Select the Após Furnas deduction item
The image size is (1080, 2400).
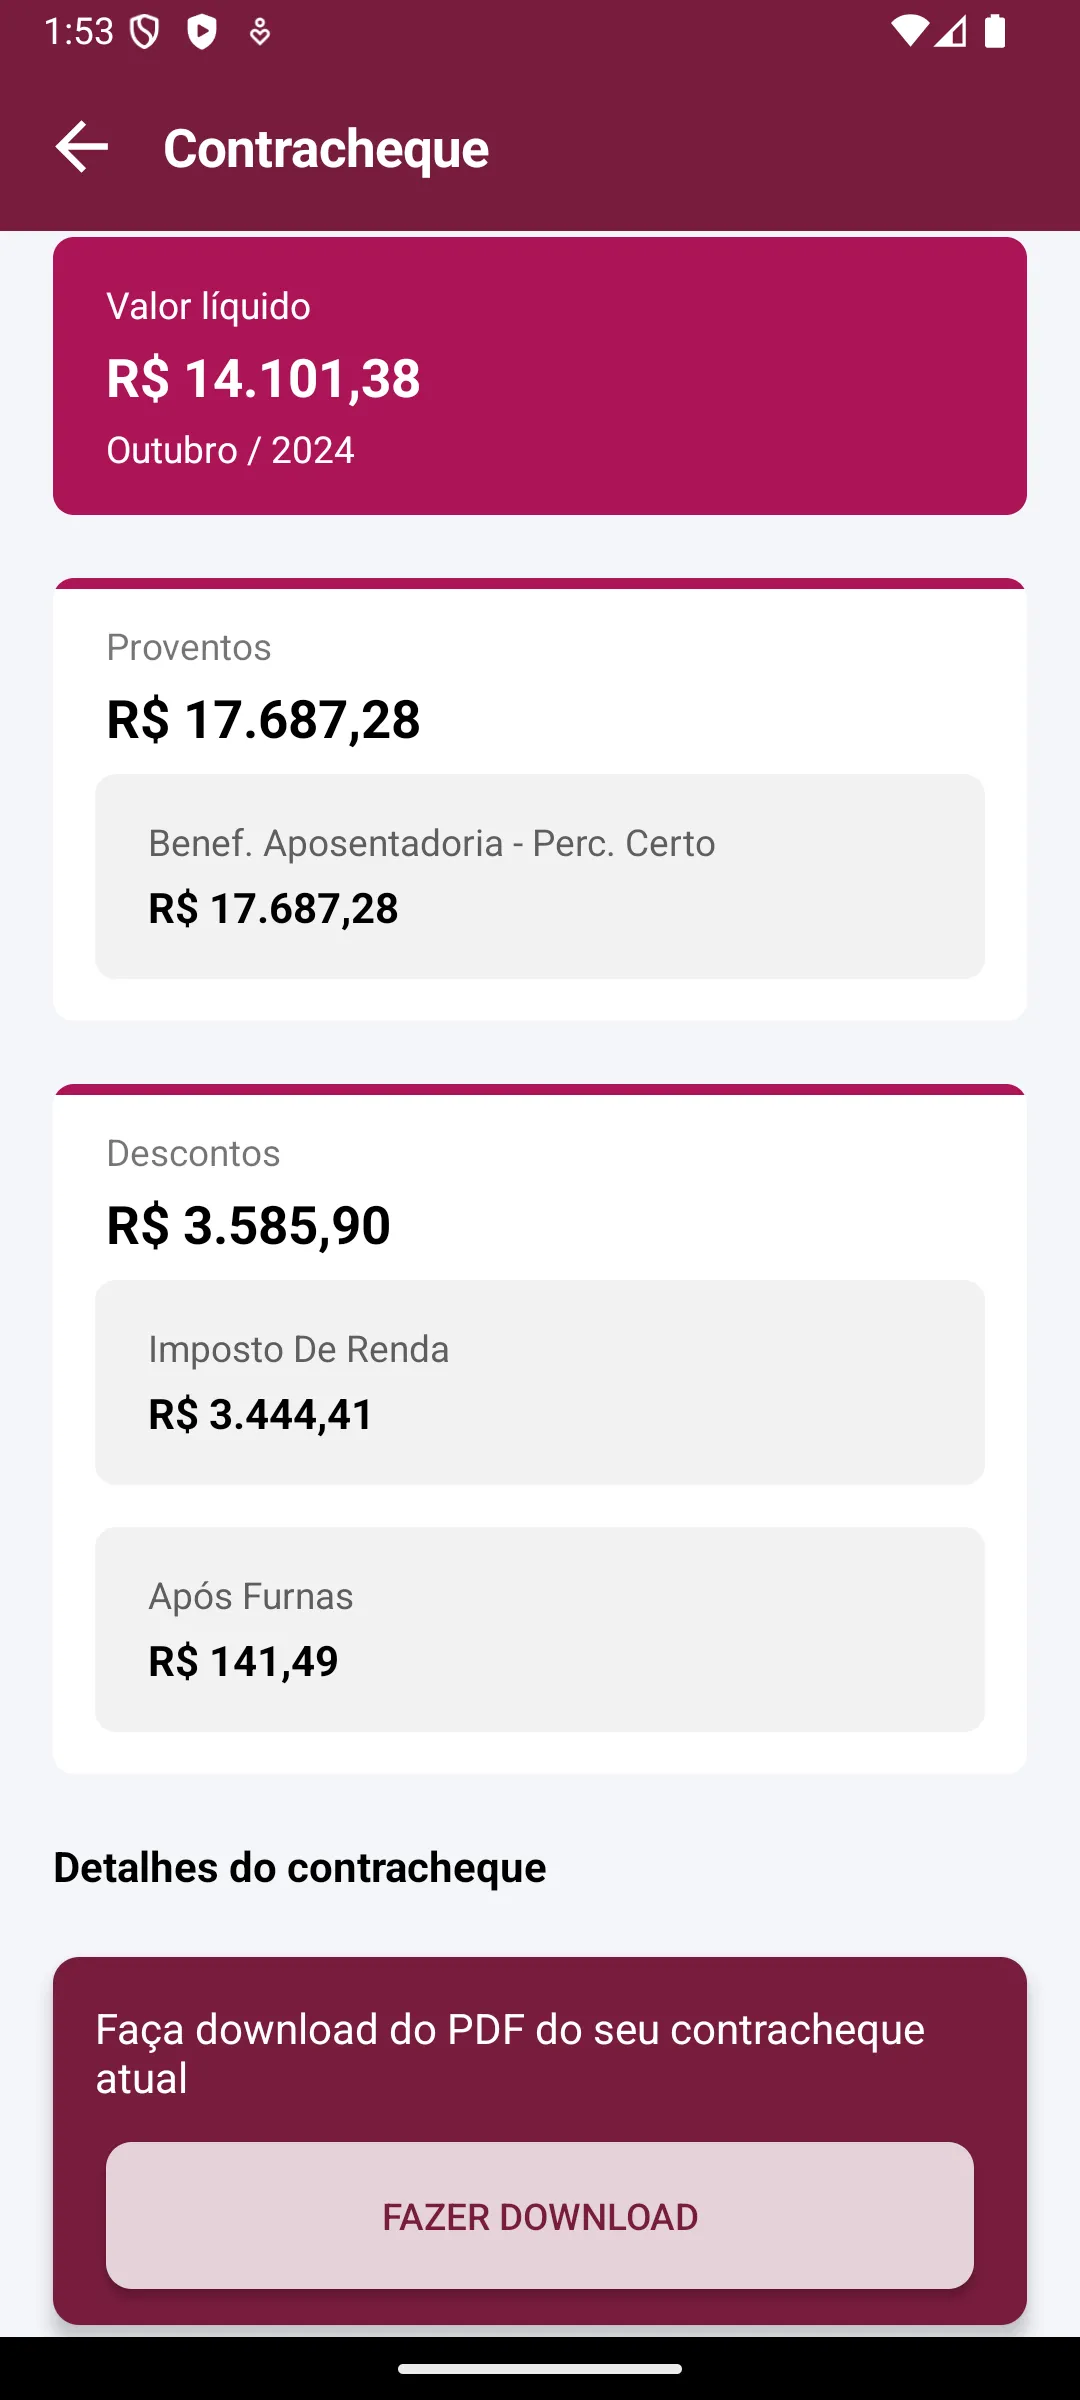point(540,1629)
